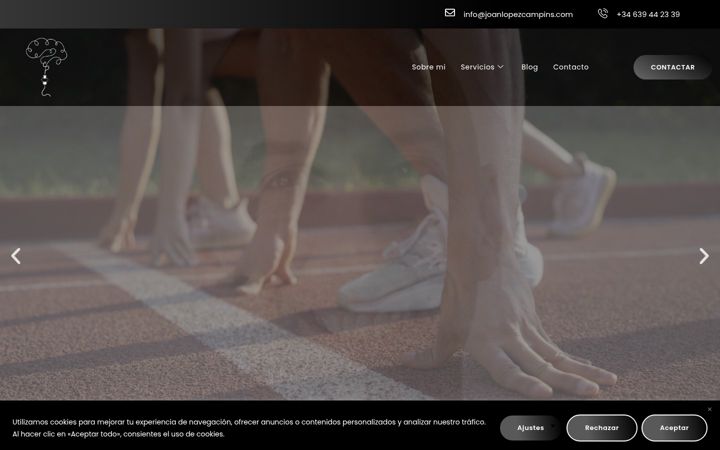Click phone number +34 639 44 23 39
The height and width of the screenshot is (450, 720).
tap(648, 14)
